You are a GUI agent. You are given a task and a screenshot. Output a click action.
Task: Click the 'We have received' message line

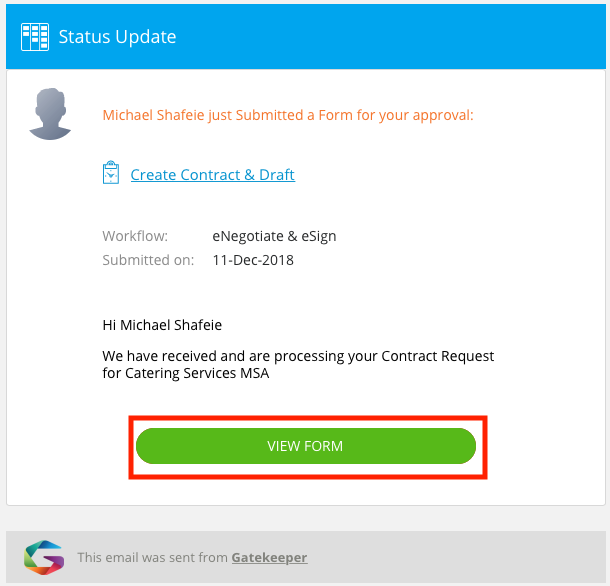click(298, 356)
